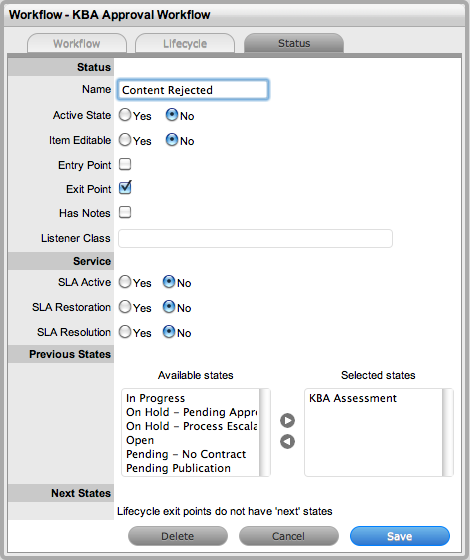Enable the Has Notes checkbox
This screenshot has width=470, height=560.
[x=125, y=212]
